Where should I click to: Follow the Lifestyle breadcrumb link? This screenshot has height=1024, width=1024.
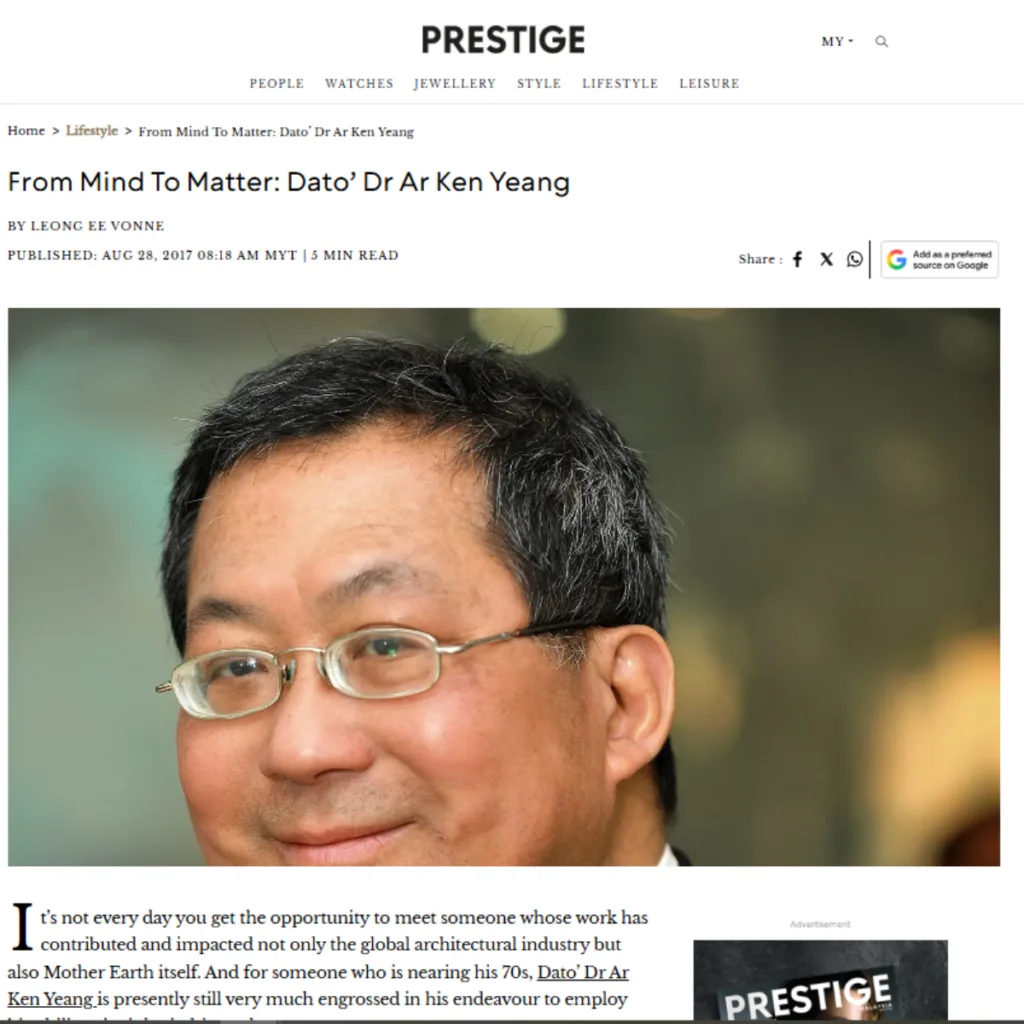(x=91, y=131)
